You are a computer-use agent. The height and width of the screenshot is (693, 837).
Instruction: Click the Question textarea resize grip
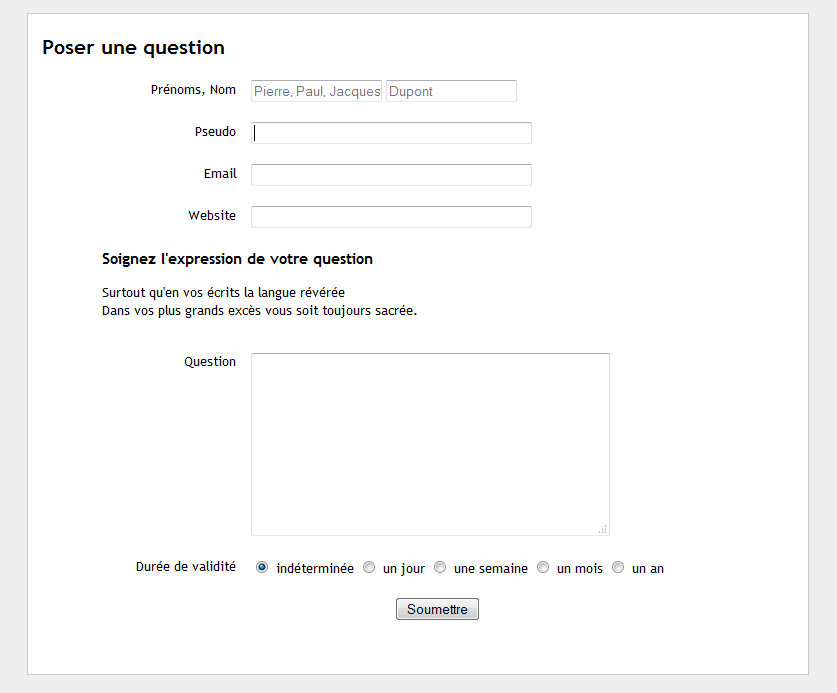coord(603,529)
